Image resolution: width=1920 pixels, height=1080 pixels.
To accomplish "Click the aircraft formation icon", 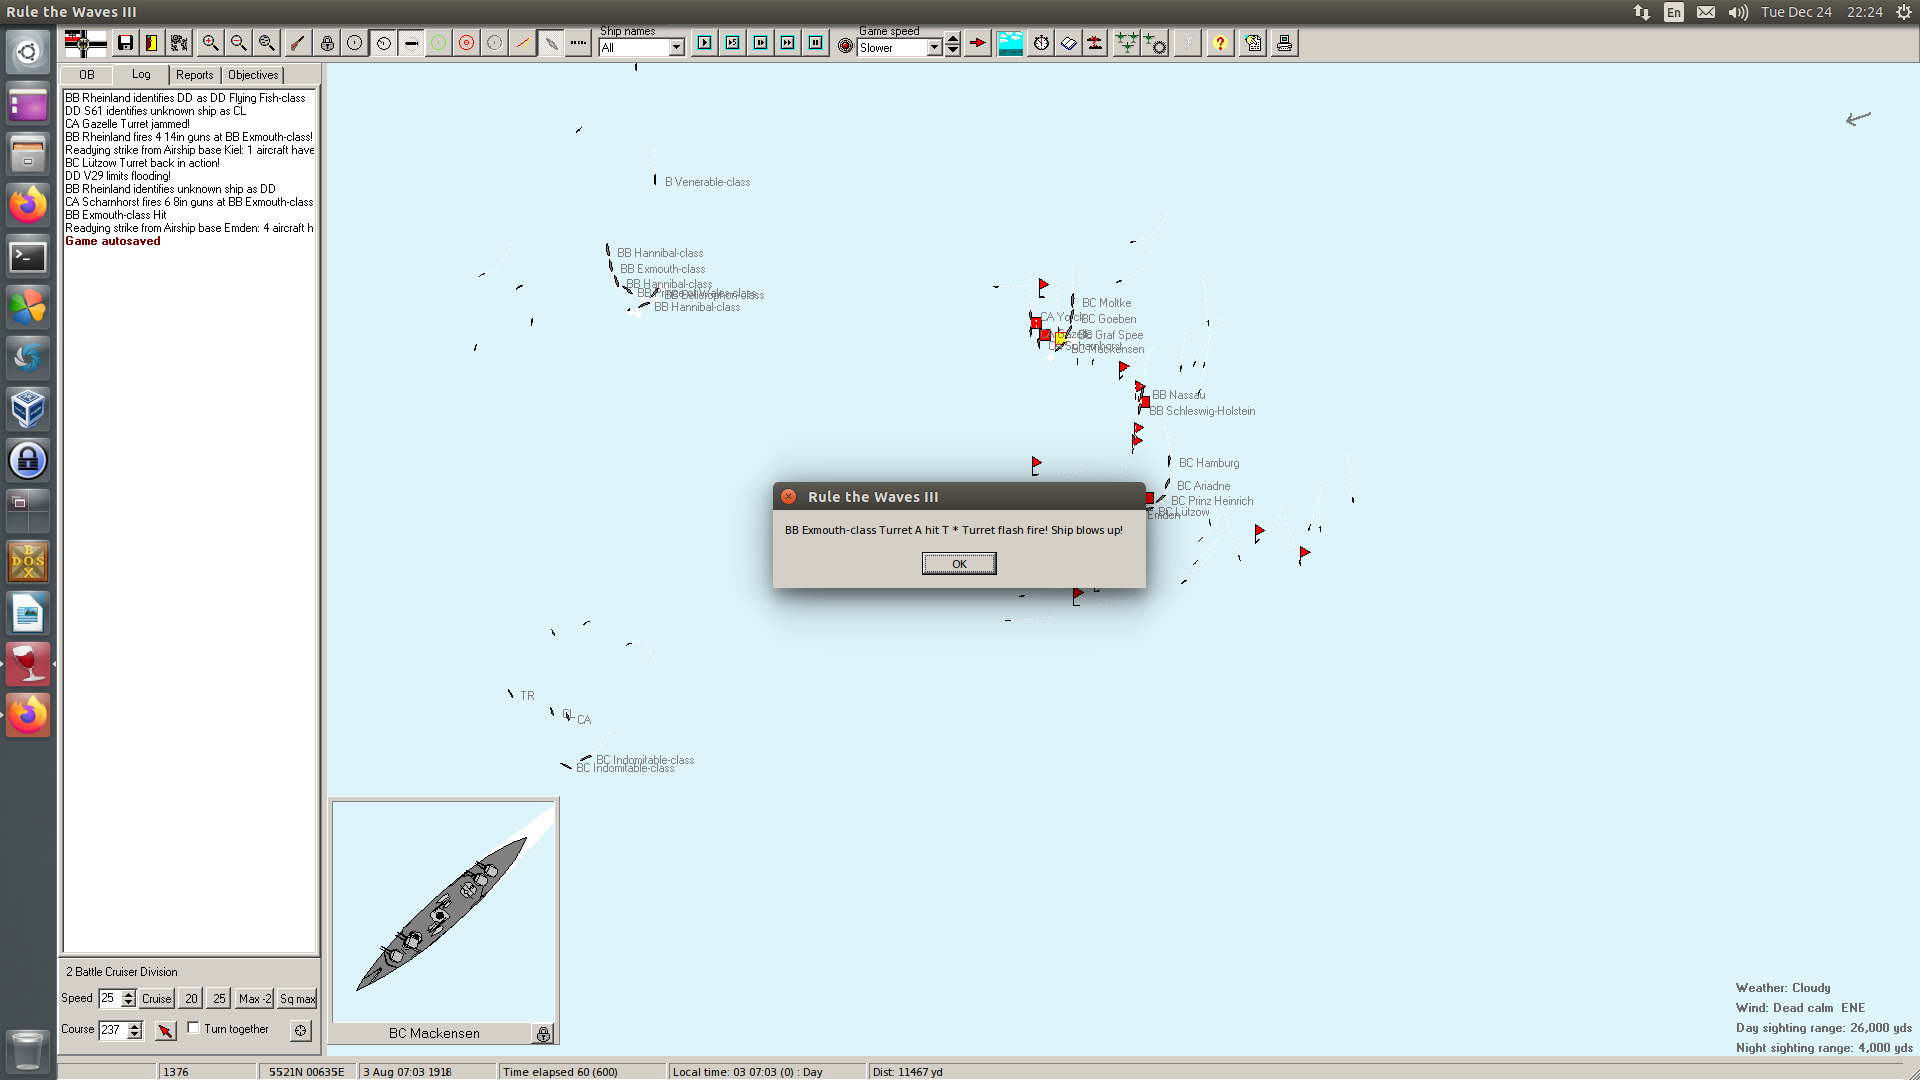I will pyautogui.click(x=1126, y=43).
